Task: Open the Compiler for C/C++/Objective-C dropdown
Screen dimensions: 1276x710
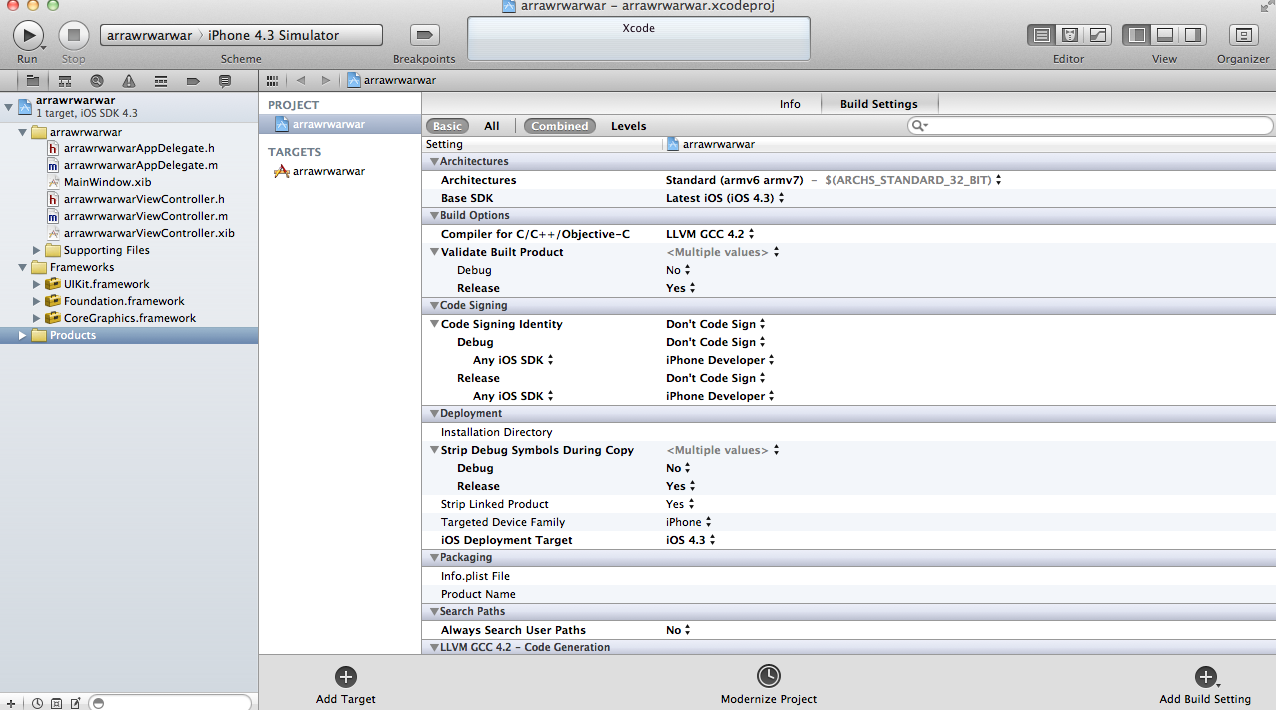Action: [710, 234]
